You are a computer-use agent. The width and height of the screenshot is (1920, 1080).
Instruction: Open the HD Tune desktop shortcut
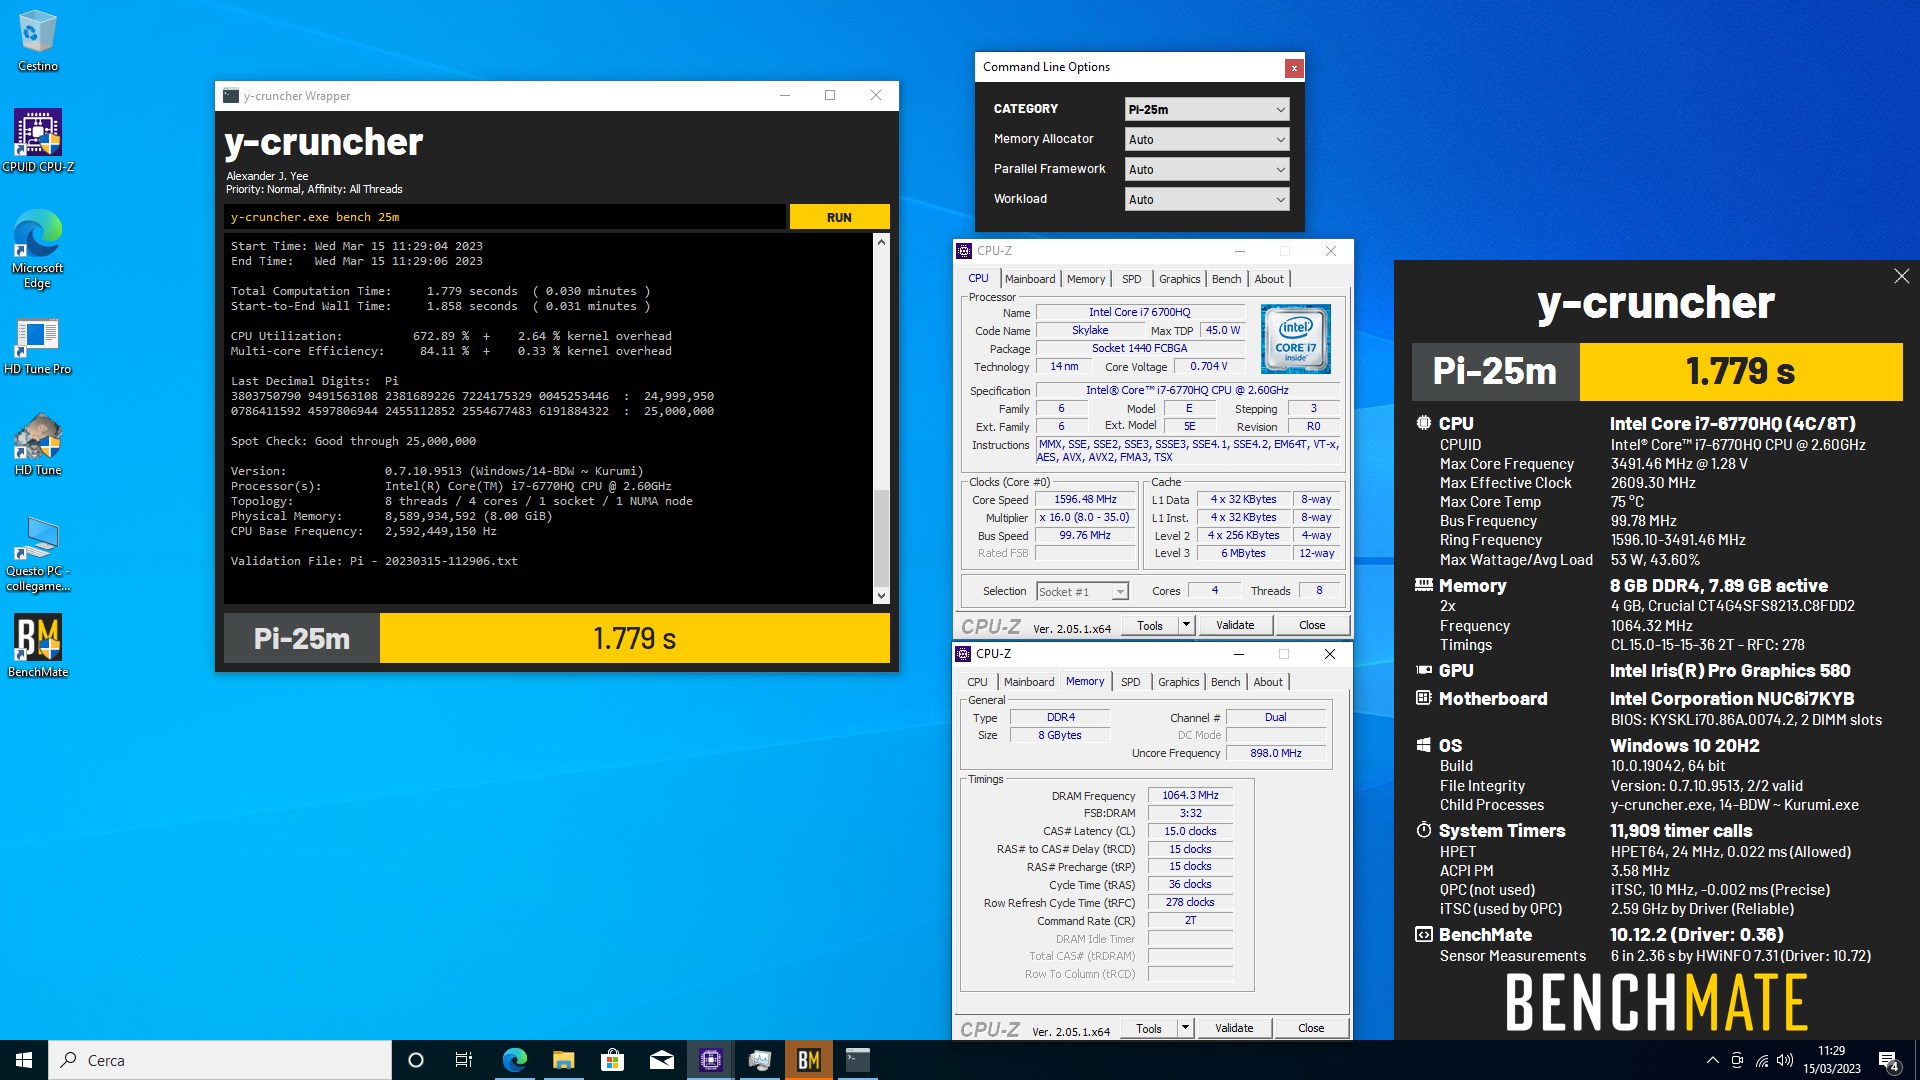(x=38, y=445)
